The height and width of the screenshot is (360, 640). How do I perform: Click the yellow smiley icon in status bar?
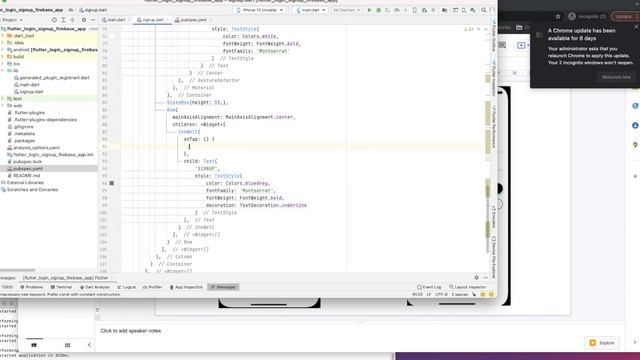click(x=483, y=294)
